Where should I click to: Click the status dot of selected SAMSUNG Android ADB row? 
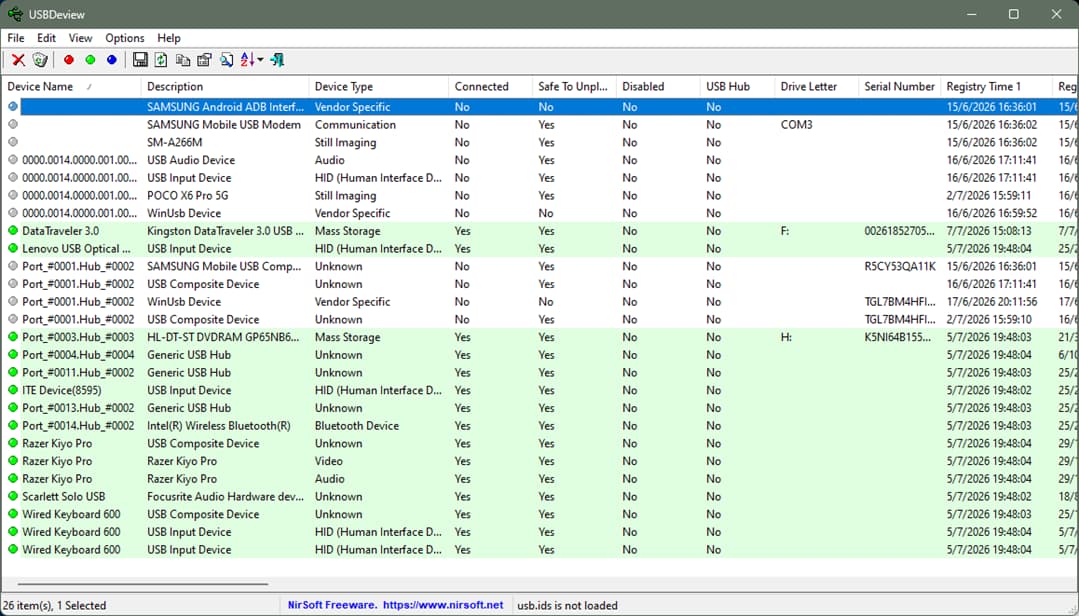tap(13, 107)
